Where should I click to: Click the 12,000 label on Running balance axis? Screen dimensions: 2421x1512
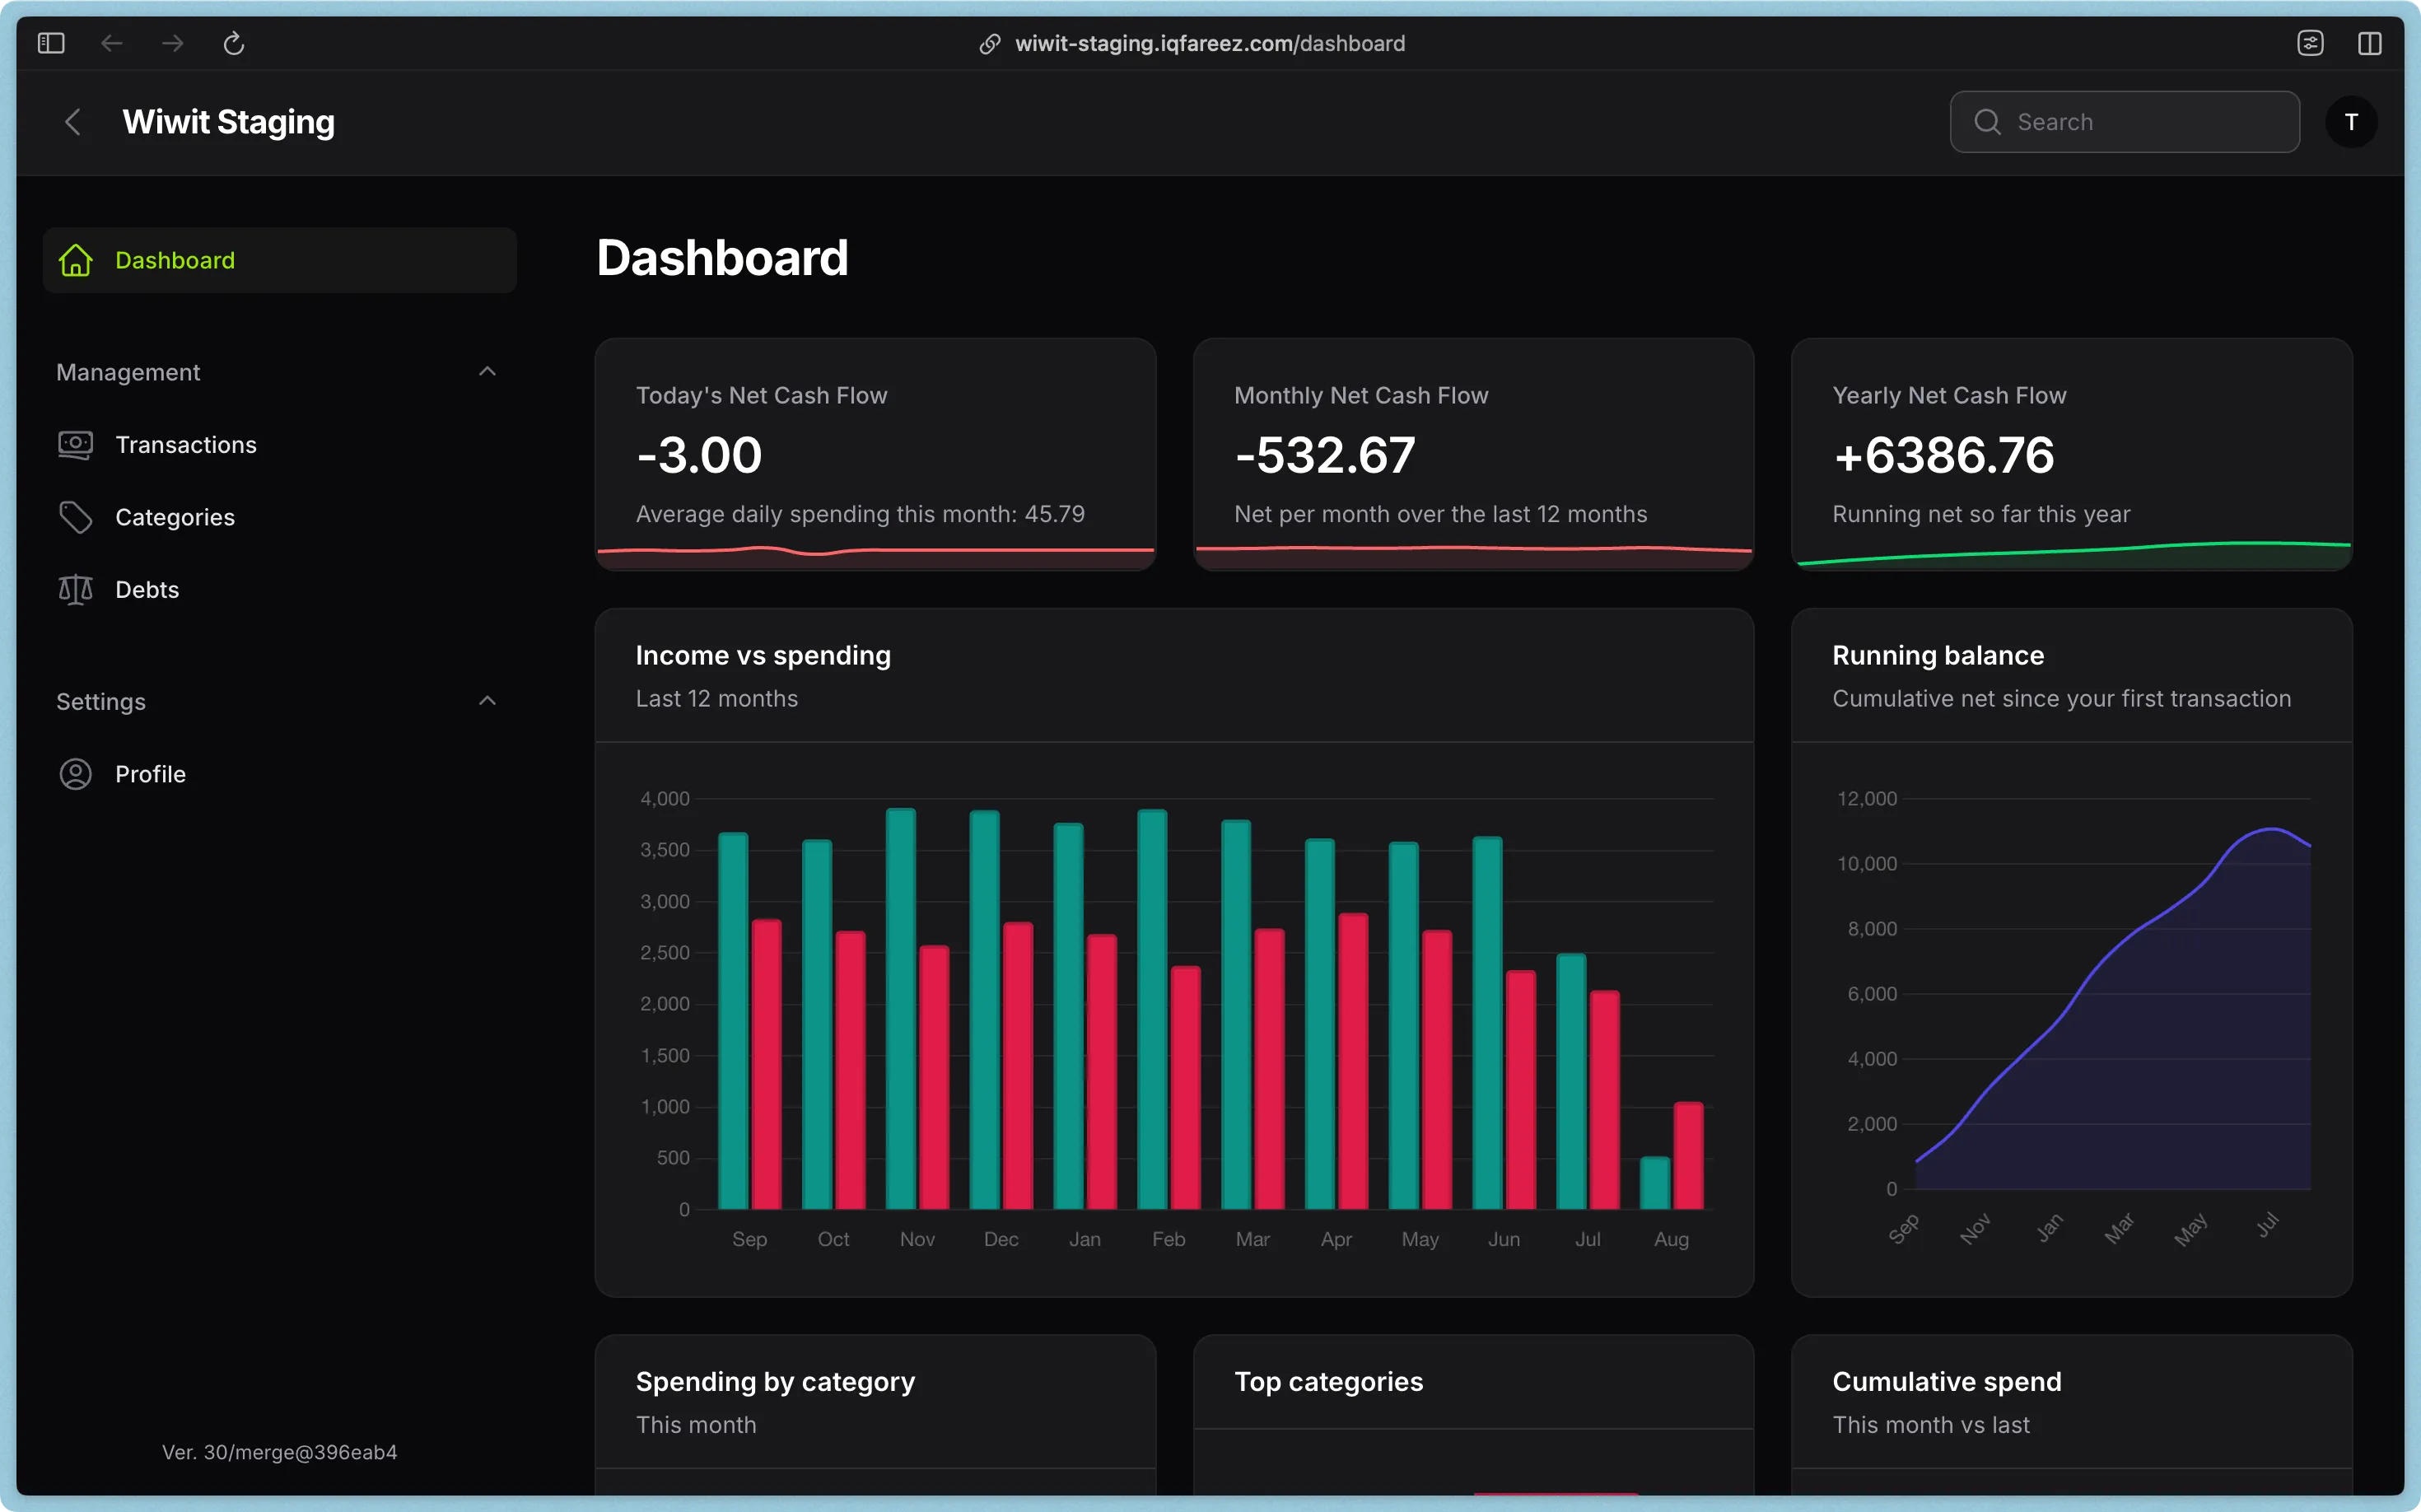(x=1866, y=799)
